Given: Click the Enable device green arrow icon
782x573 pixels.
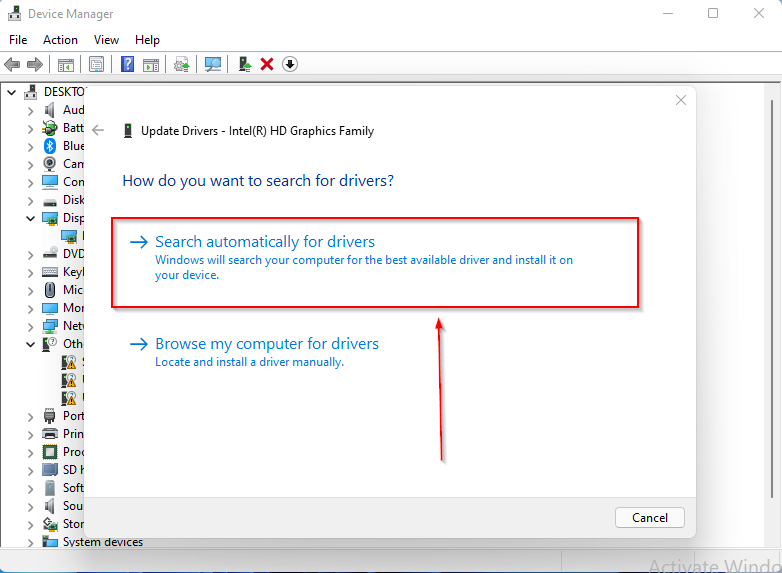Looking at the screenshot, I should pos(244,64).
